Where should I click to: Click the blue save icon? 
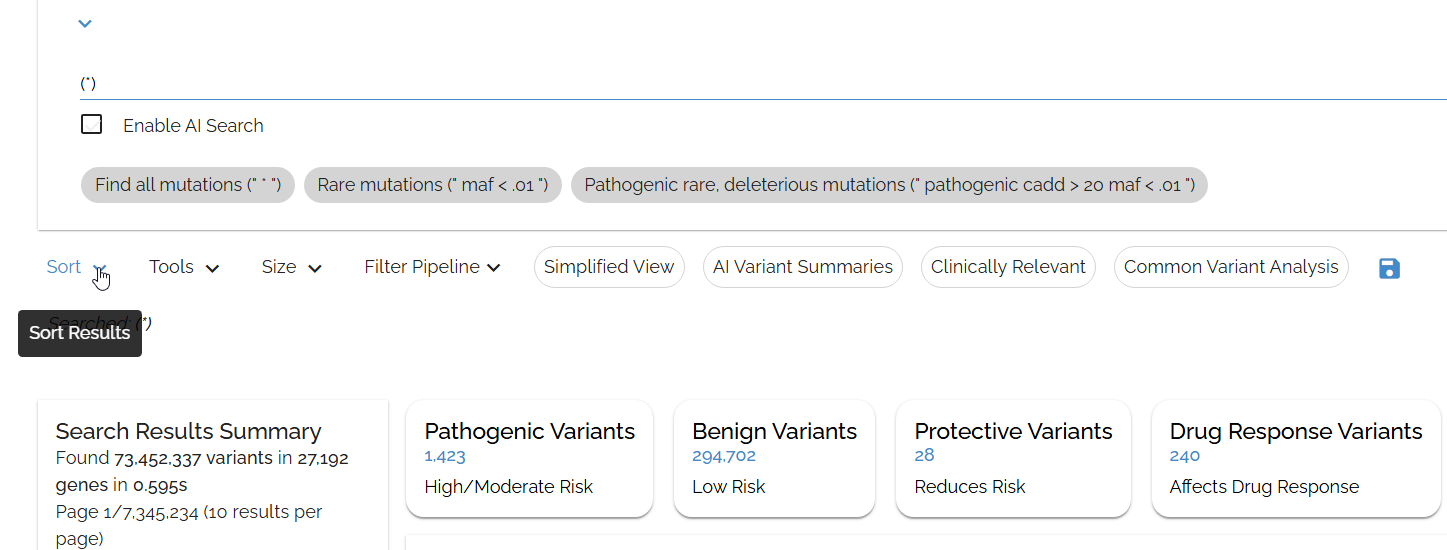pyautogui.click(x=1389, y=268)
